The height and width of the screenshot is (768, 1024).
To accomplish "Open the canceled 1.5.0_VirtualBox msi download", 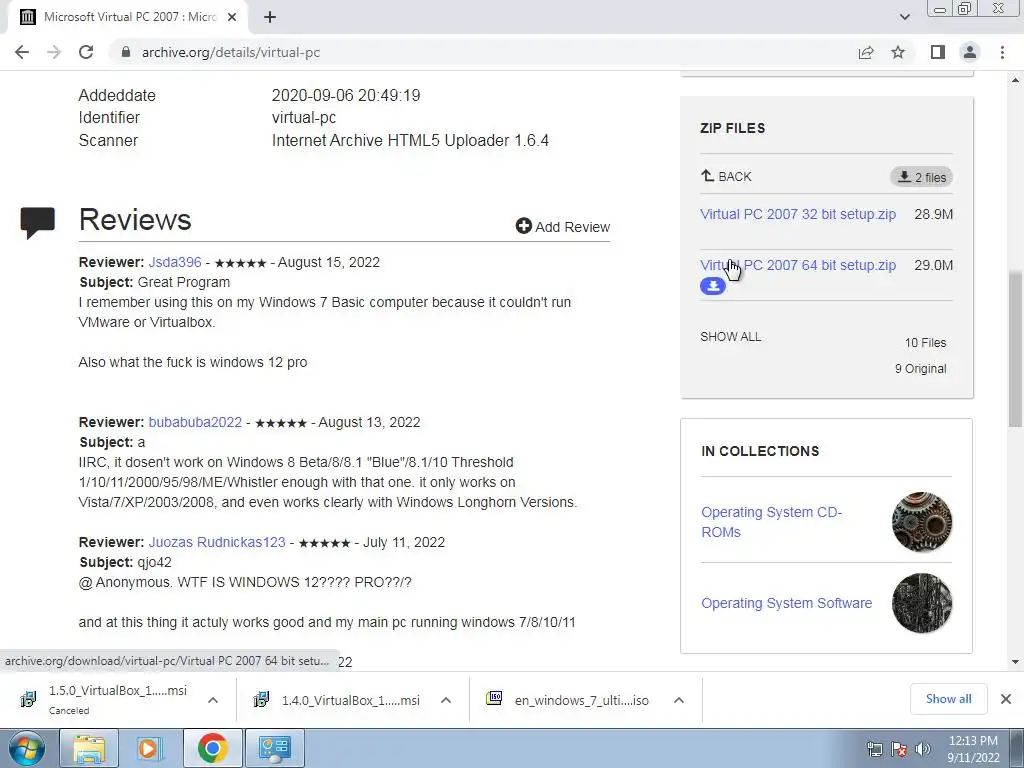I will tap(104, 699).
